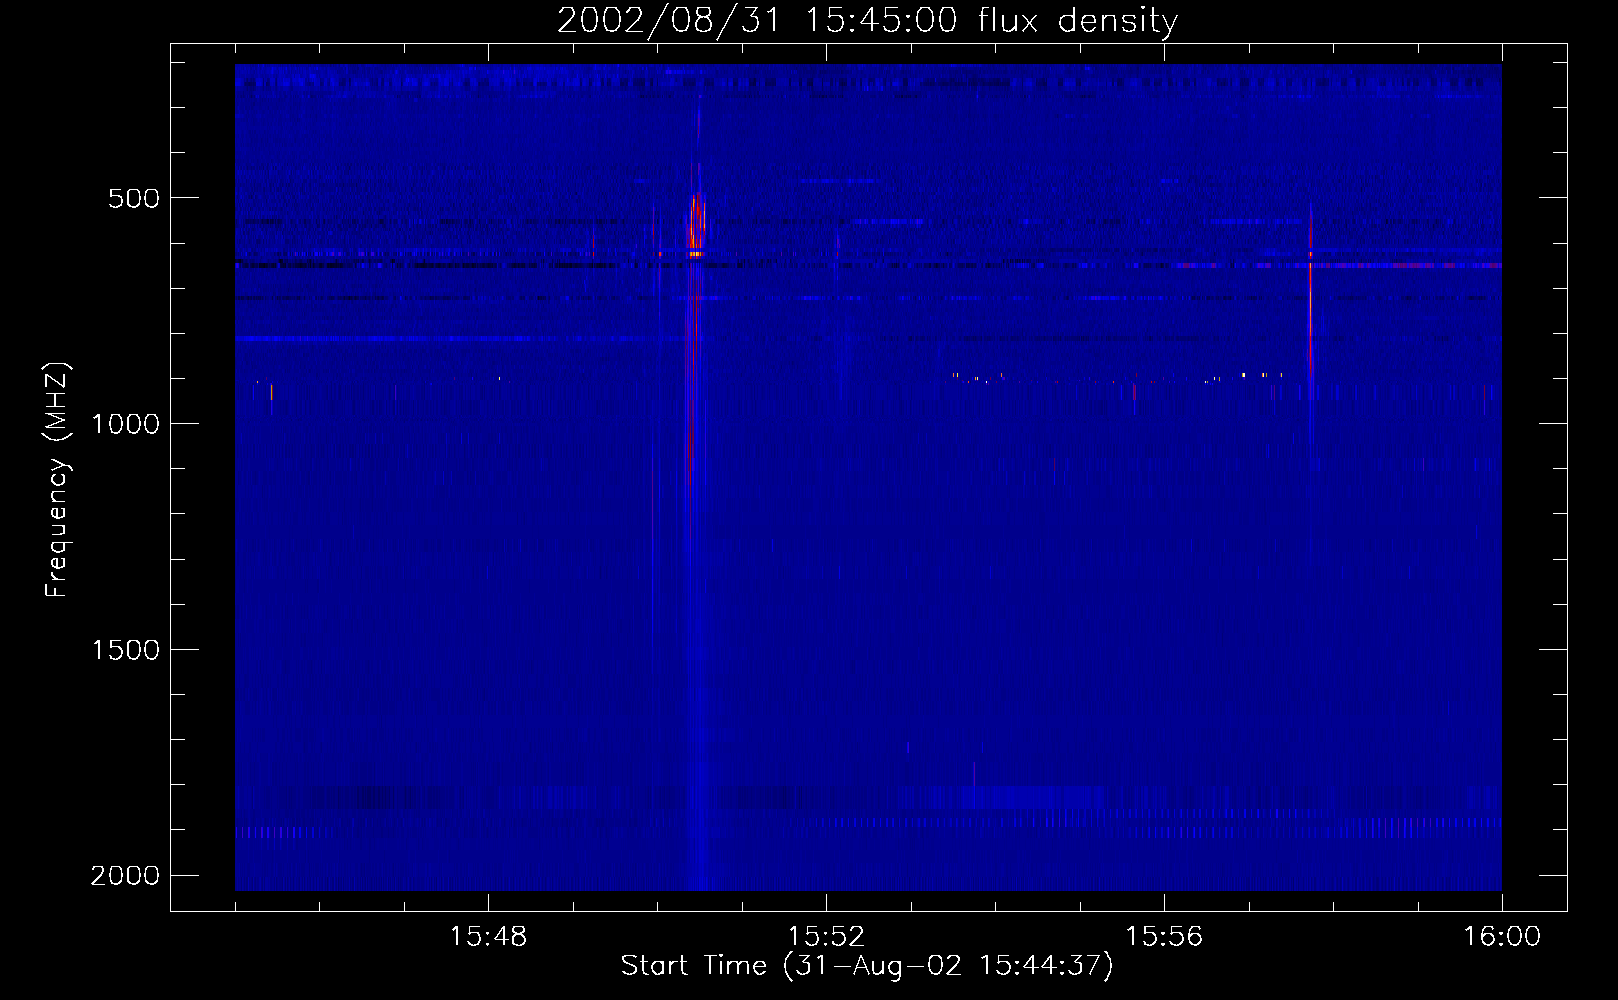1618x1000 pixels.
Task: Click the 16:00 time tick label
Action: (1502, 937)
